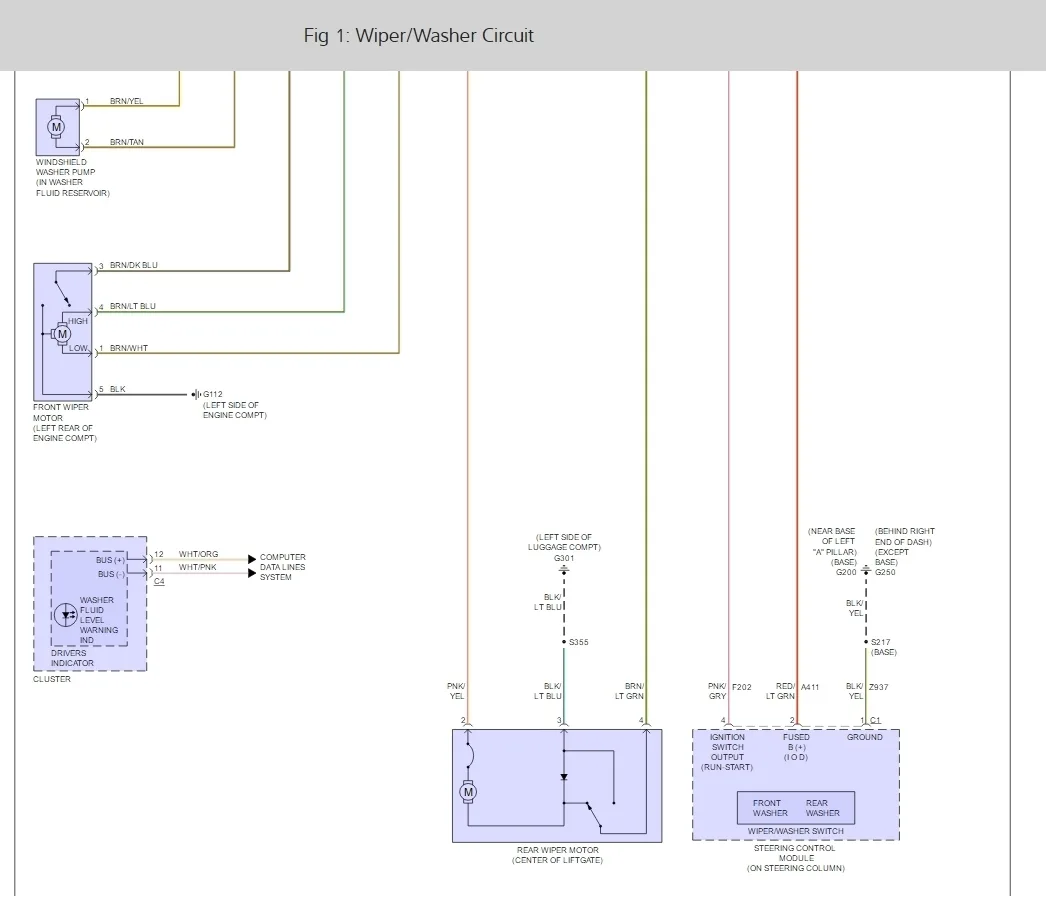Click the CLUSTER caption below the dashed box
The height and width of the screenshot is (918, 1046).
(51, 679)
